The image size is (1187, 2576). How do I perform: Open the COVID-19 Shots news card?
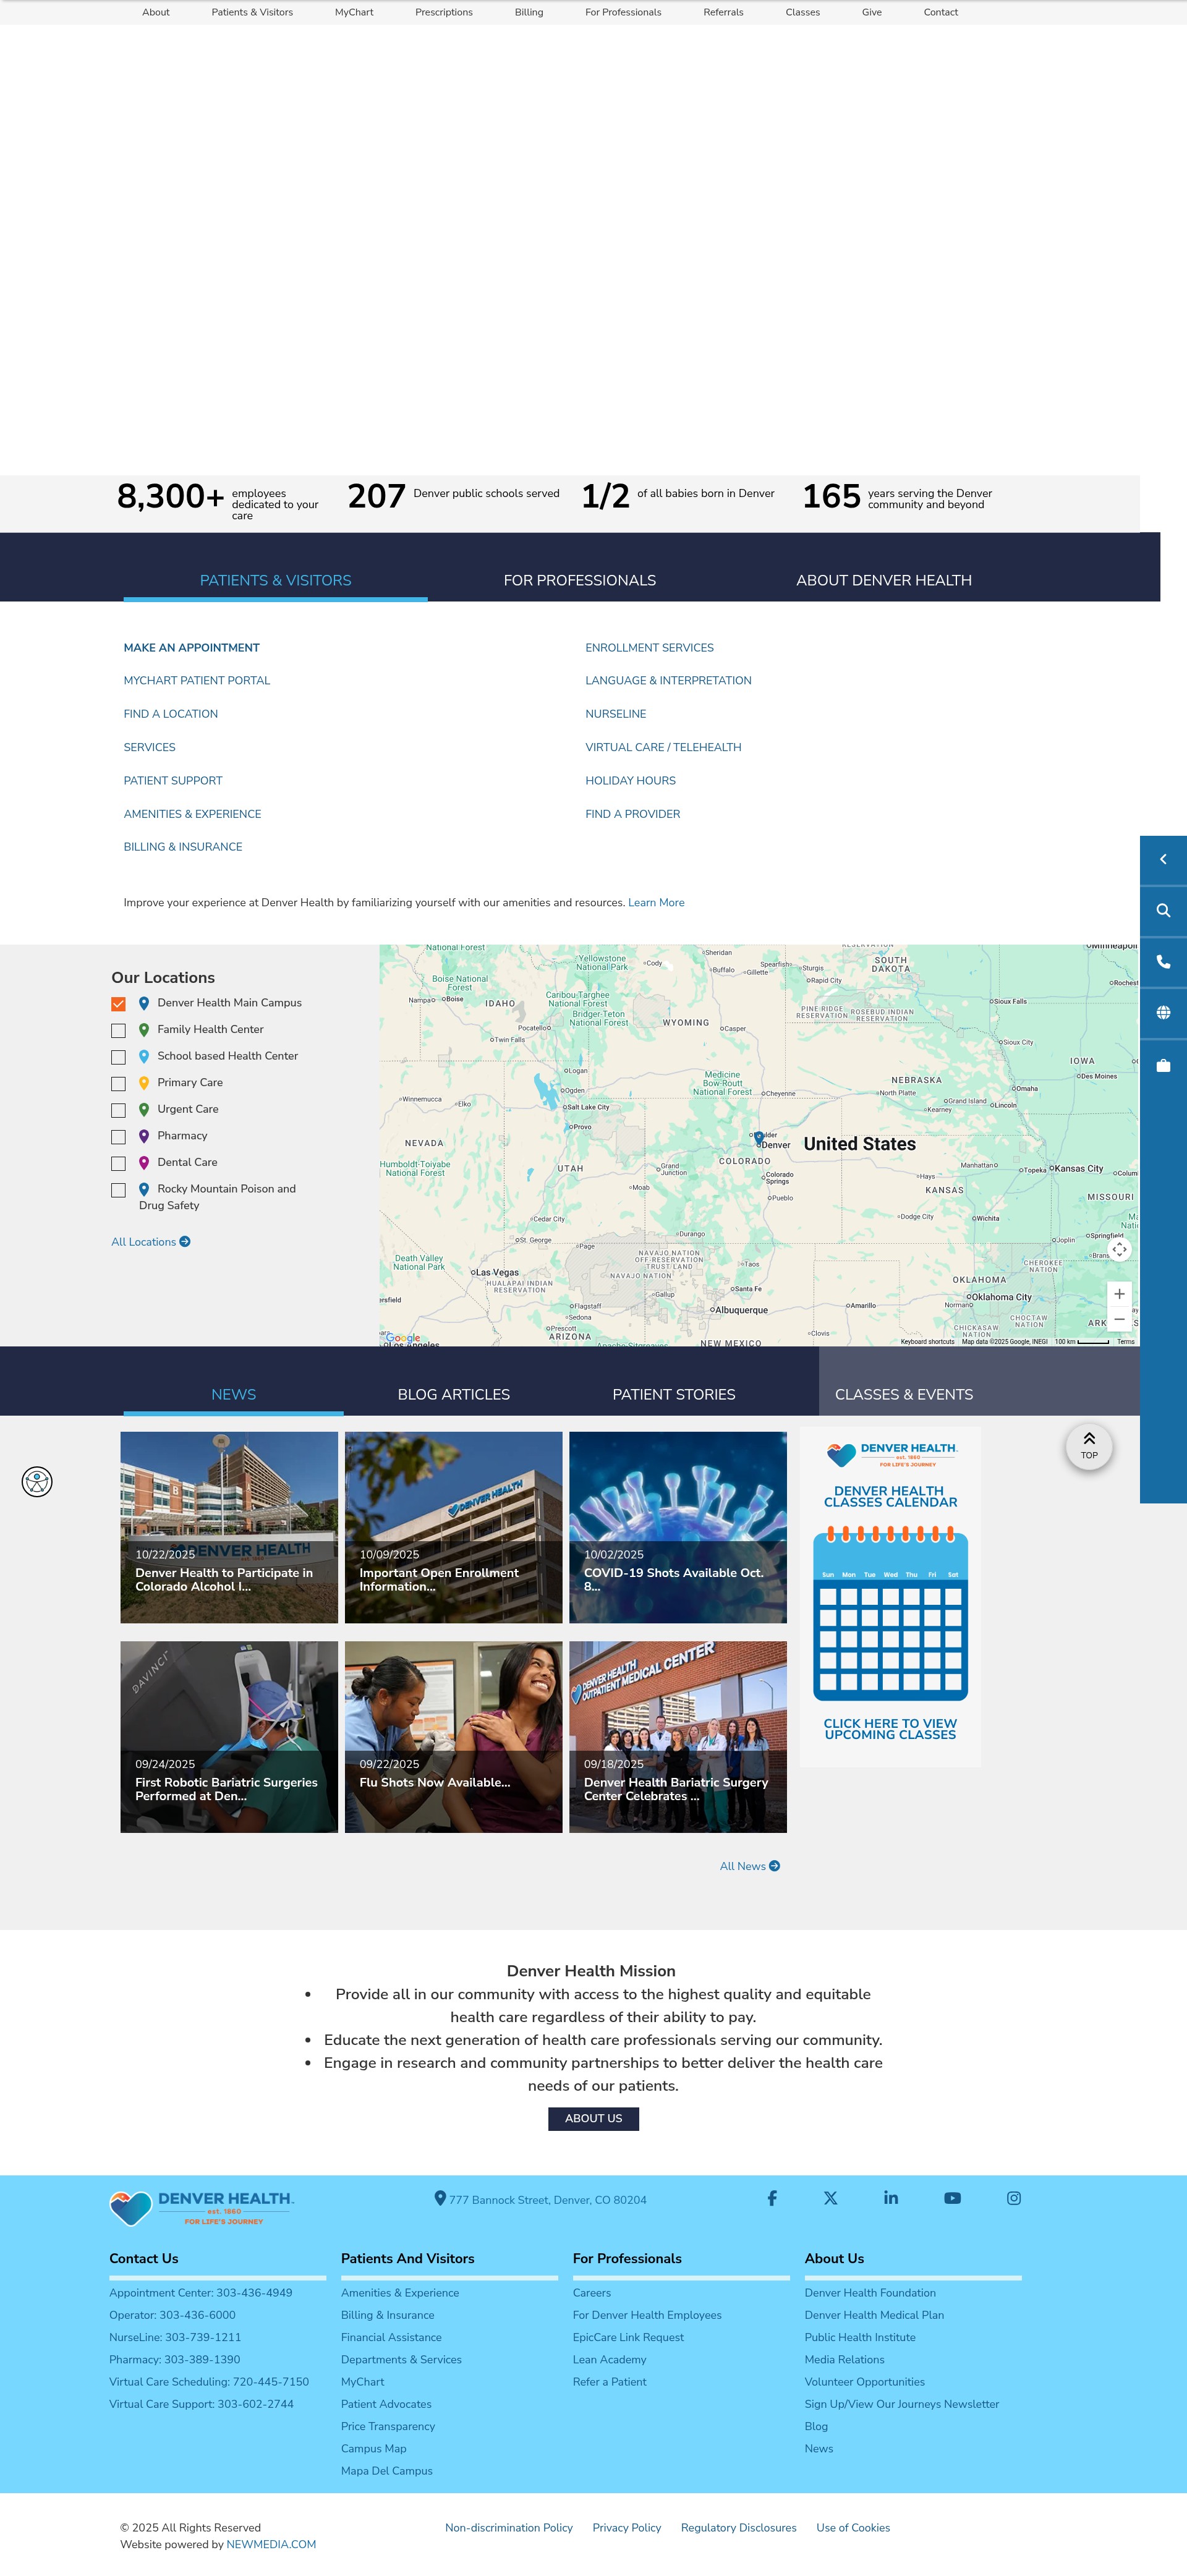(678, 1527)
